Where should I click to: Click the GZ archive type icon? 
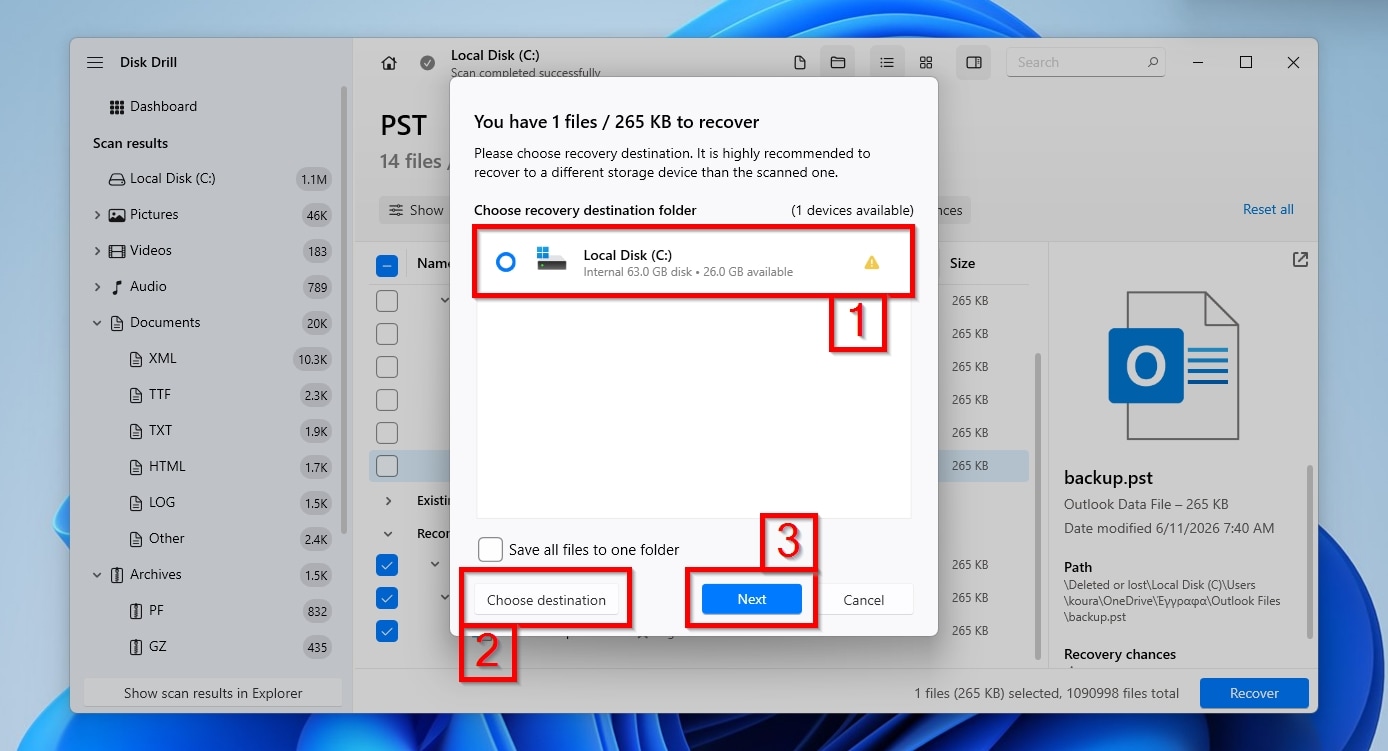136,647
